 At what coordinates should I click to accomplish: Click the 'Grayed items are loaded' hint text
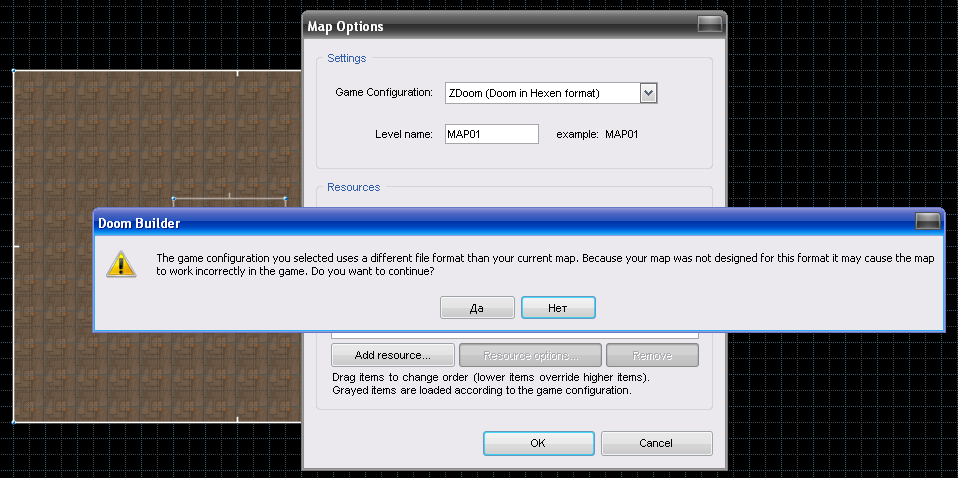click(481, 390)
